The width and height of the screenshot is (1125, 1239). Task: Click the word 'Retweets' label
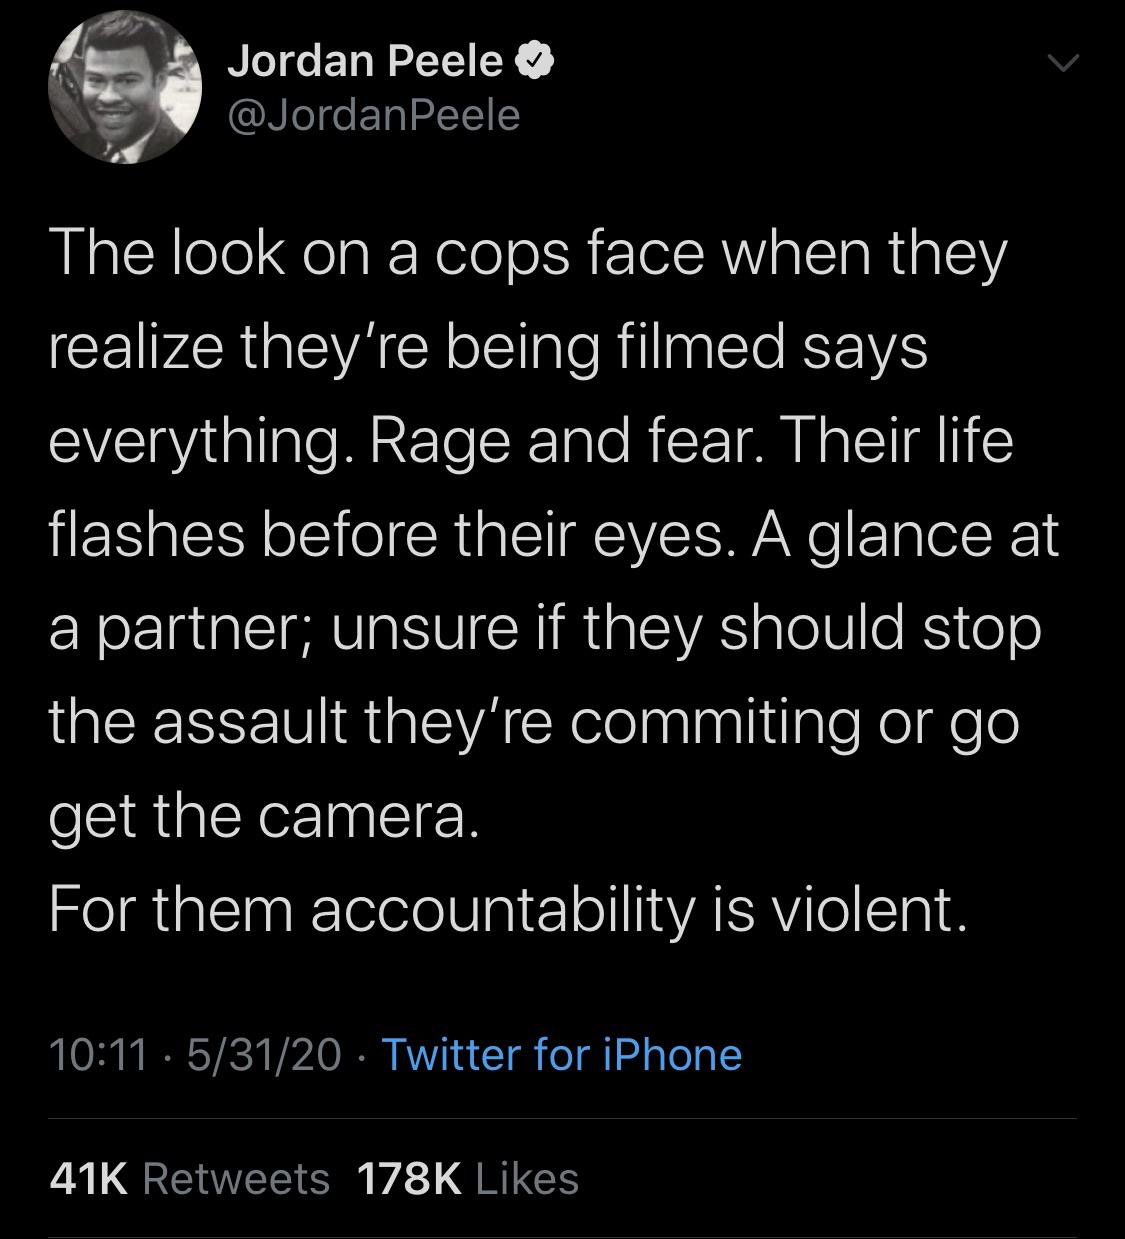236,1179
